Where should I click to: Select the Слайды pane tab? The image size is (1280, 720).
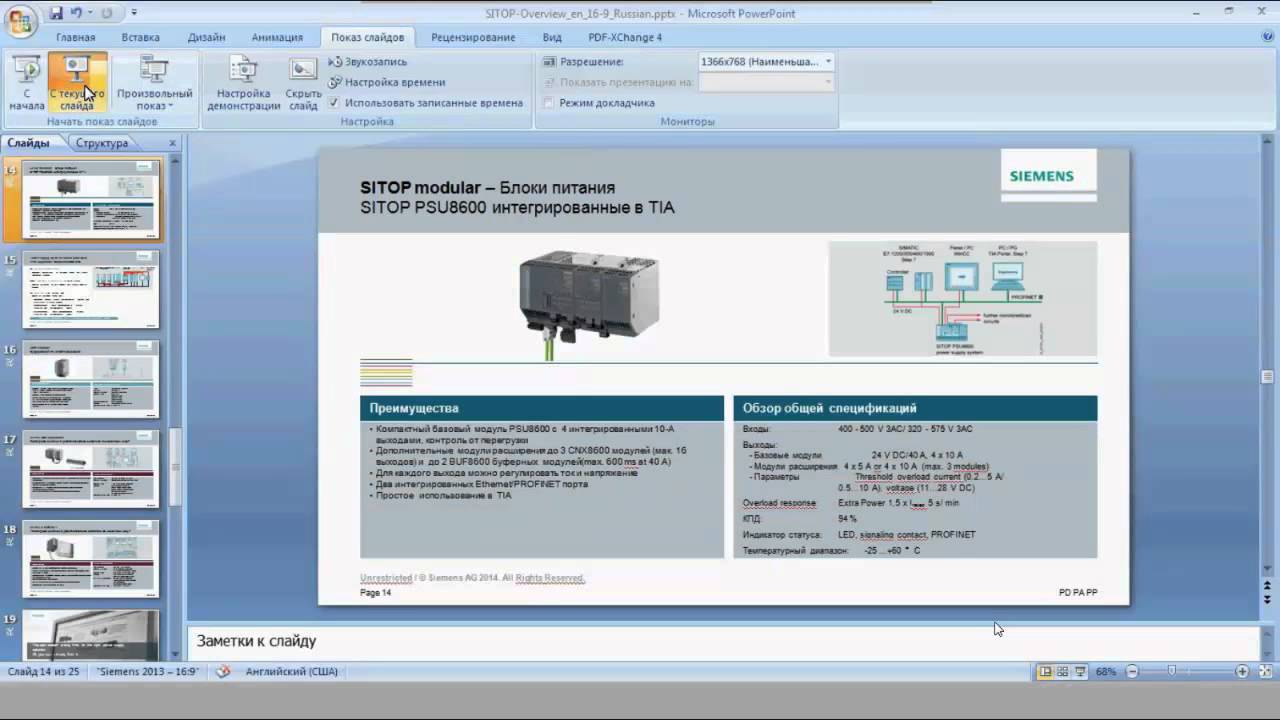click(28, 143)
